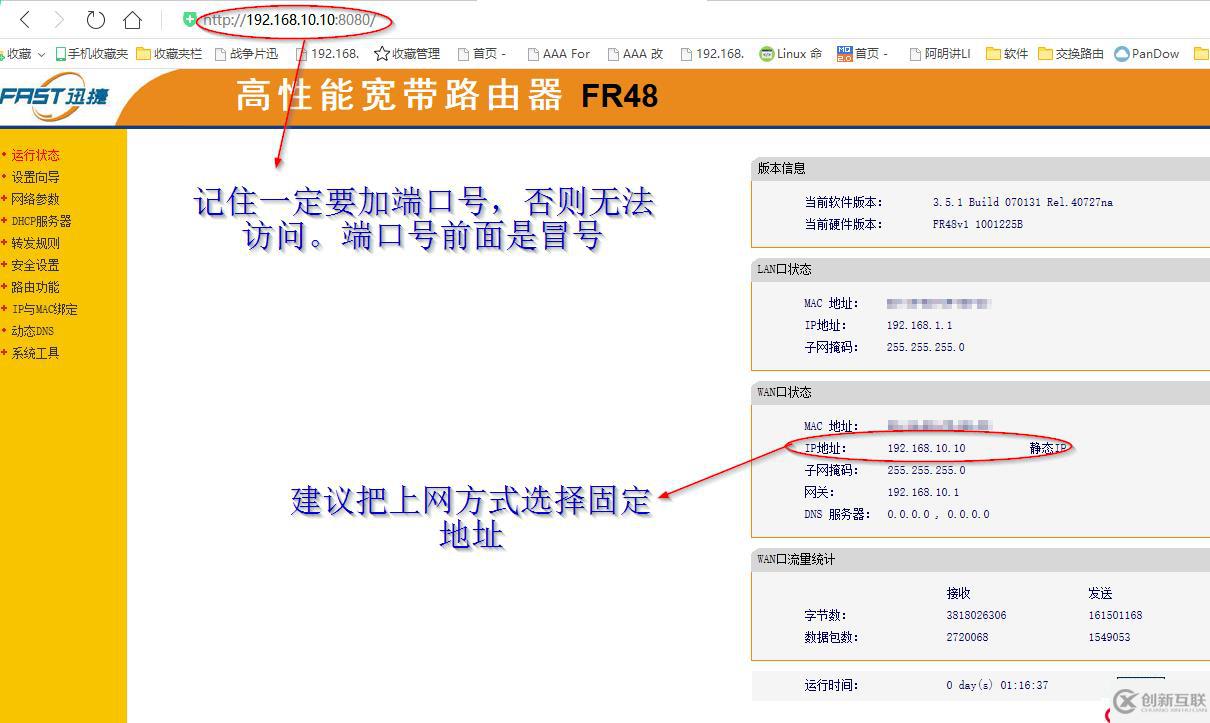Image resolution: width=1210 pixels, height=723 pixels.
Task: Reload the page with the refresh icon
Action: click(95, 19)
